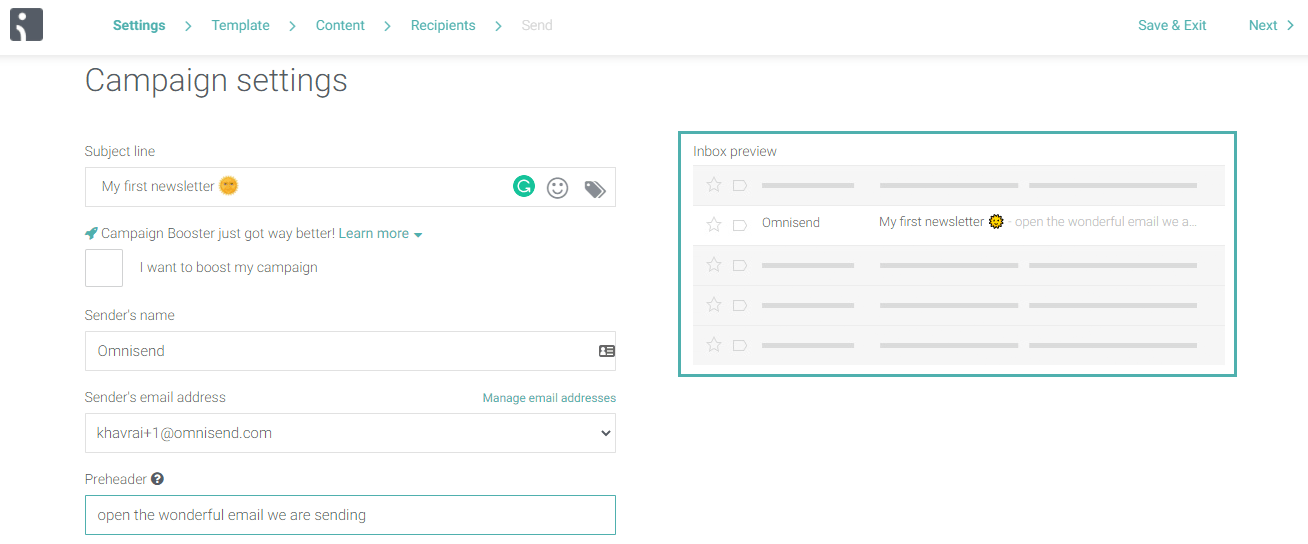This screenshot has height=544, width=1308.
Task: Go to the Settings step
Action: pos(139,25)
